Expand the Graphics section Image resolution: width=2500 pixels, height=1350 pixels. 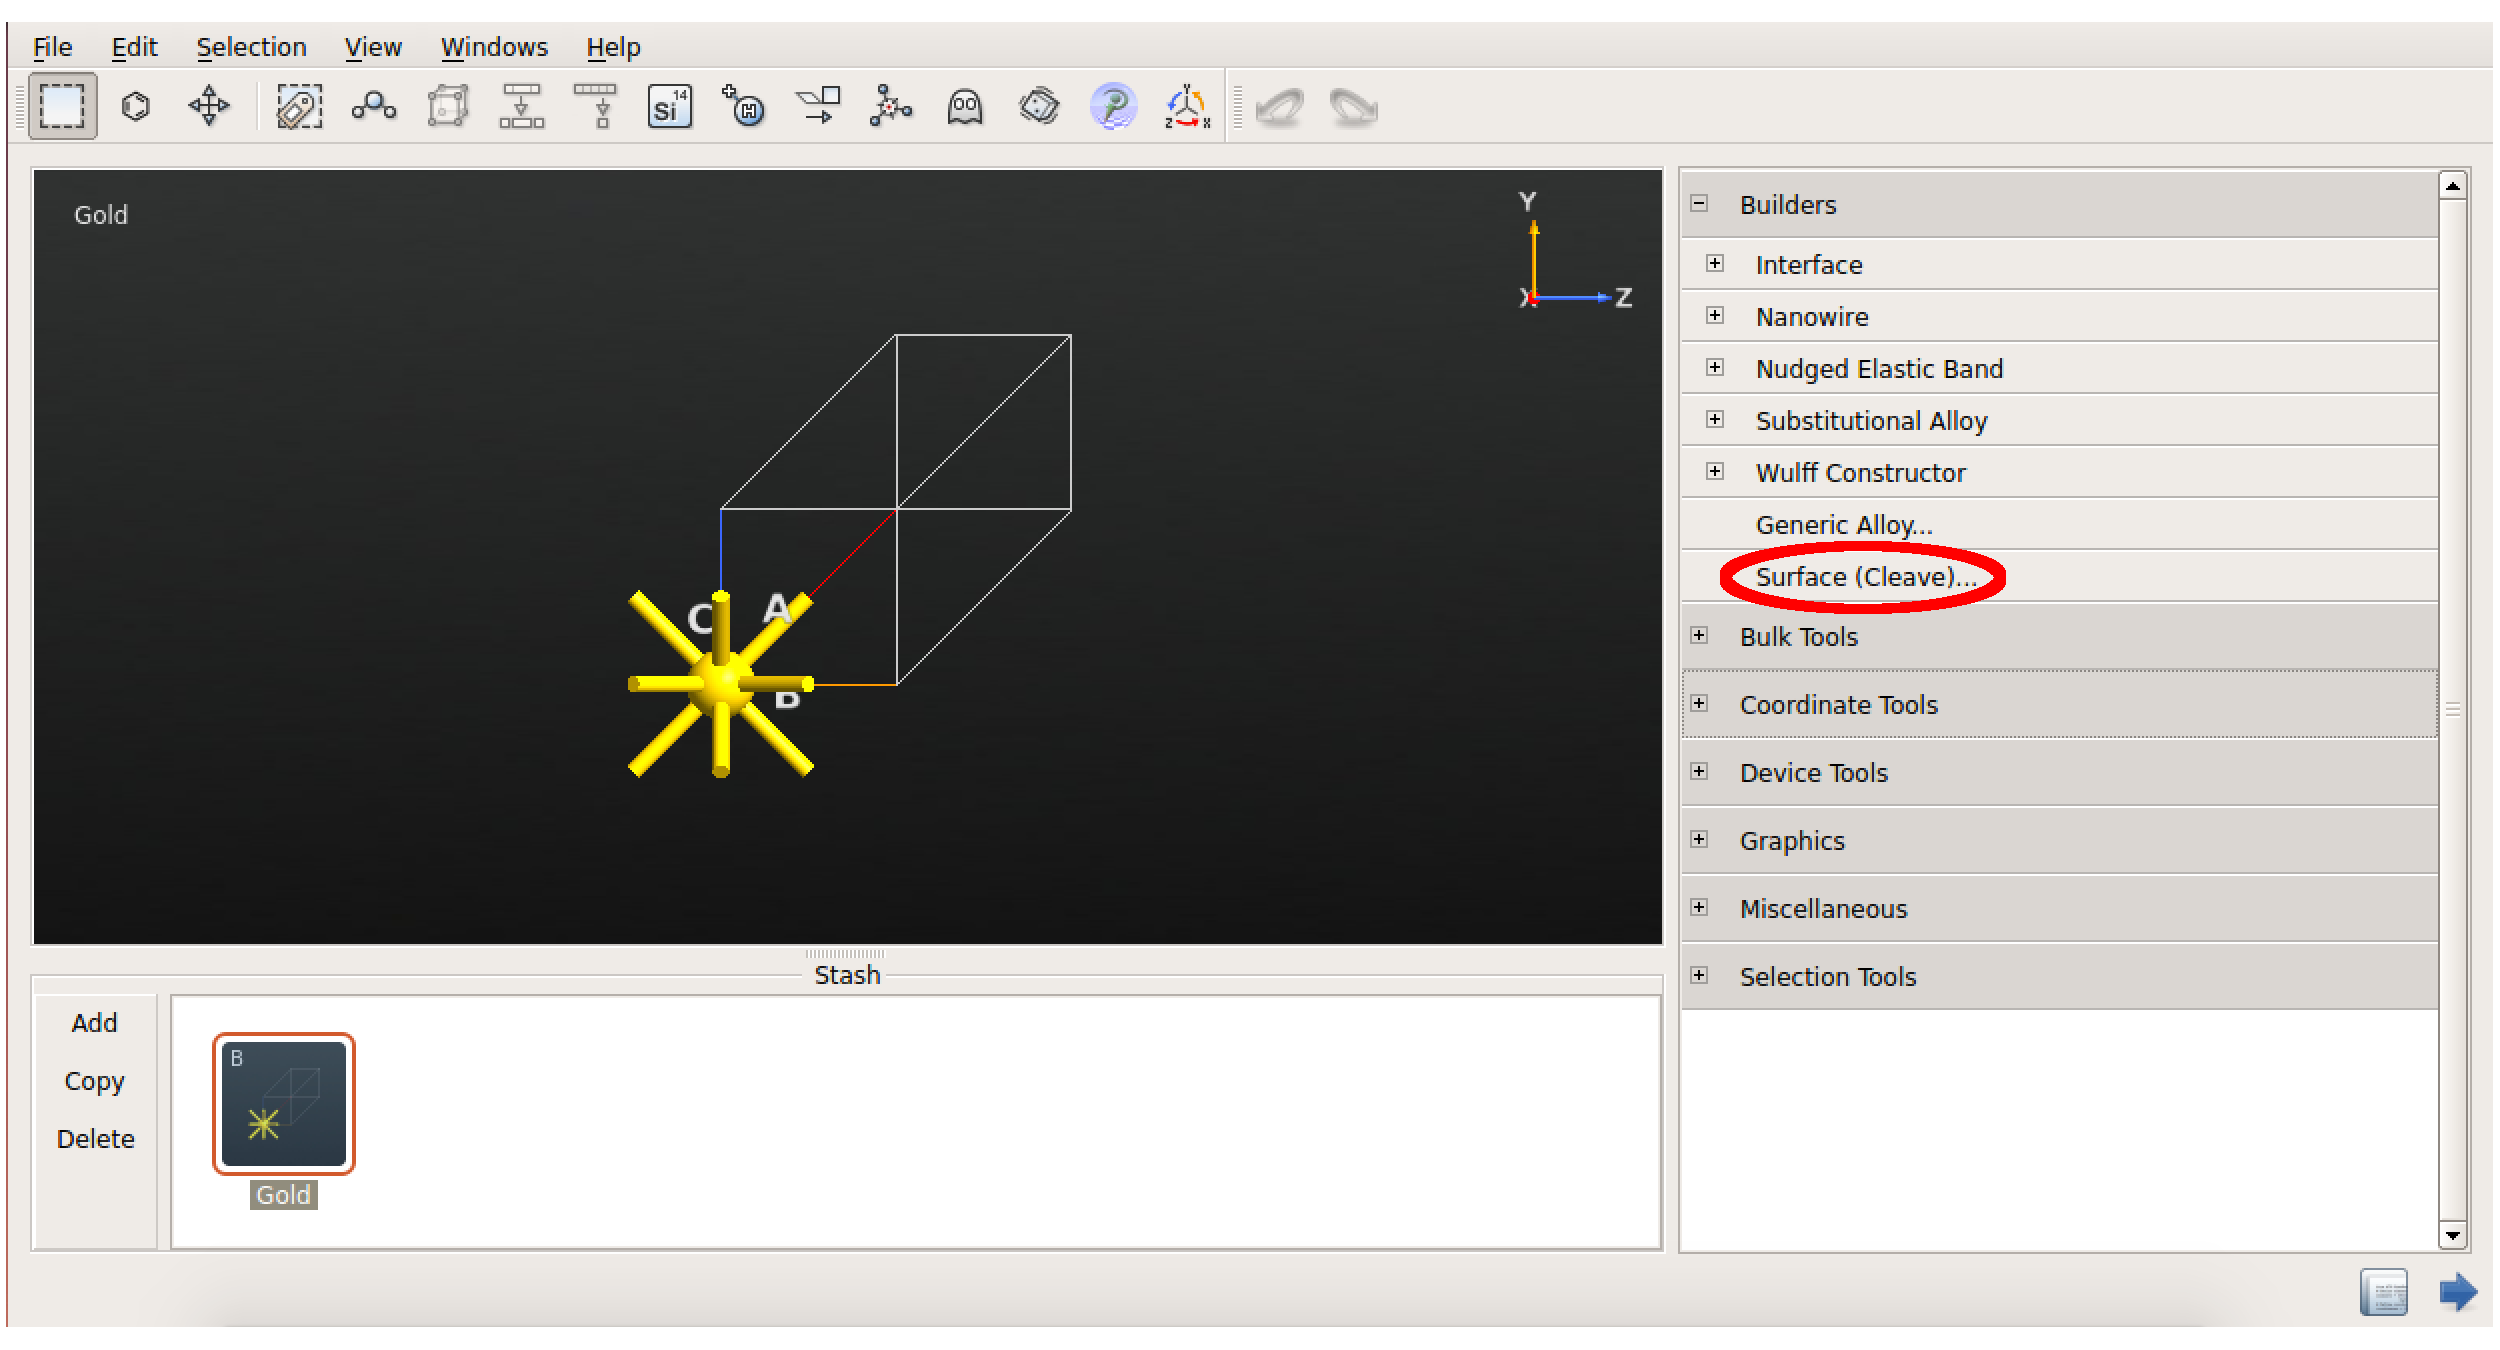point(1699,839)
